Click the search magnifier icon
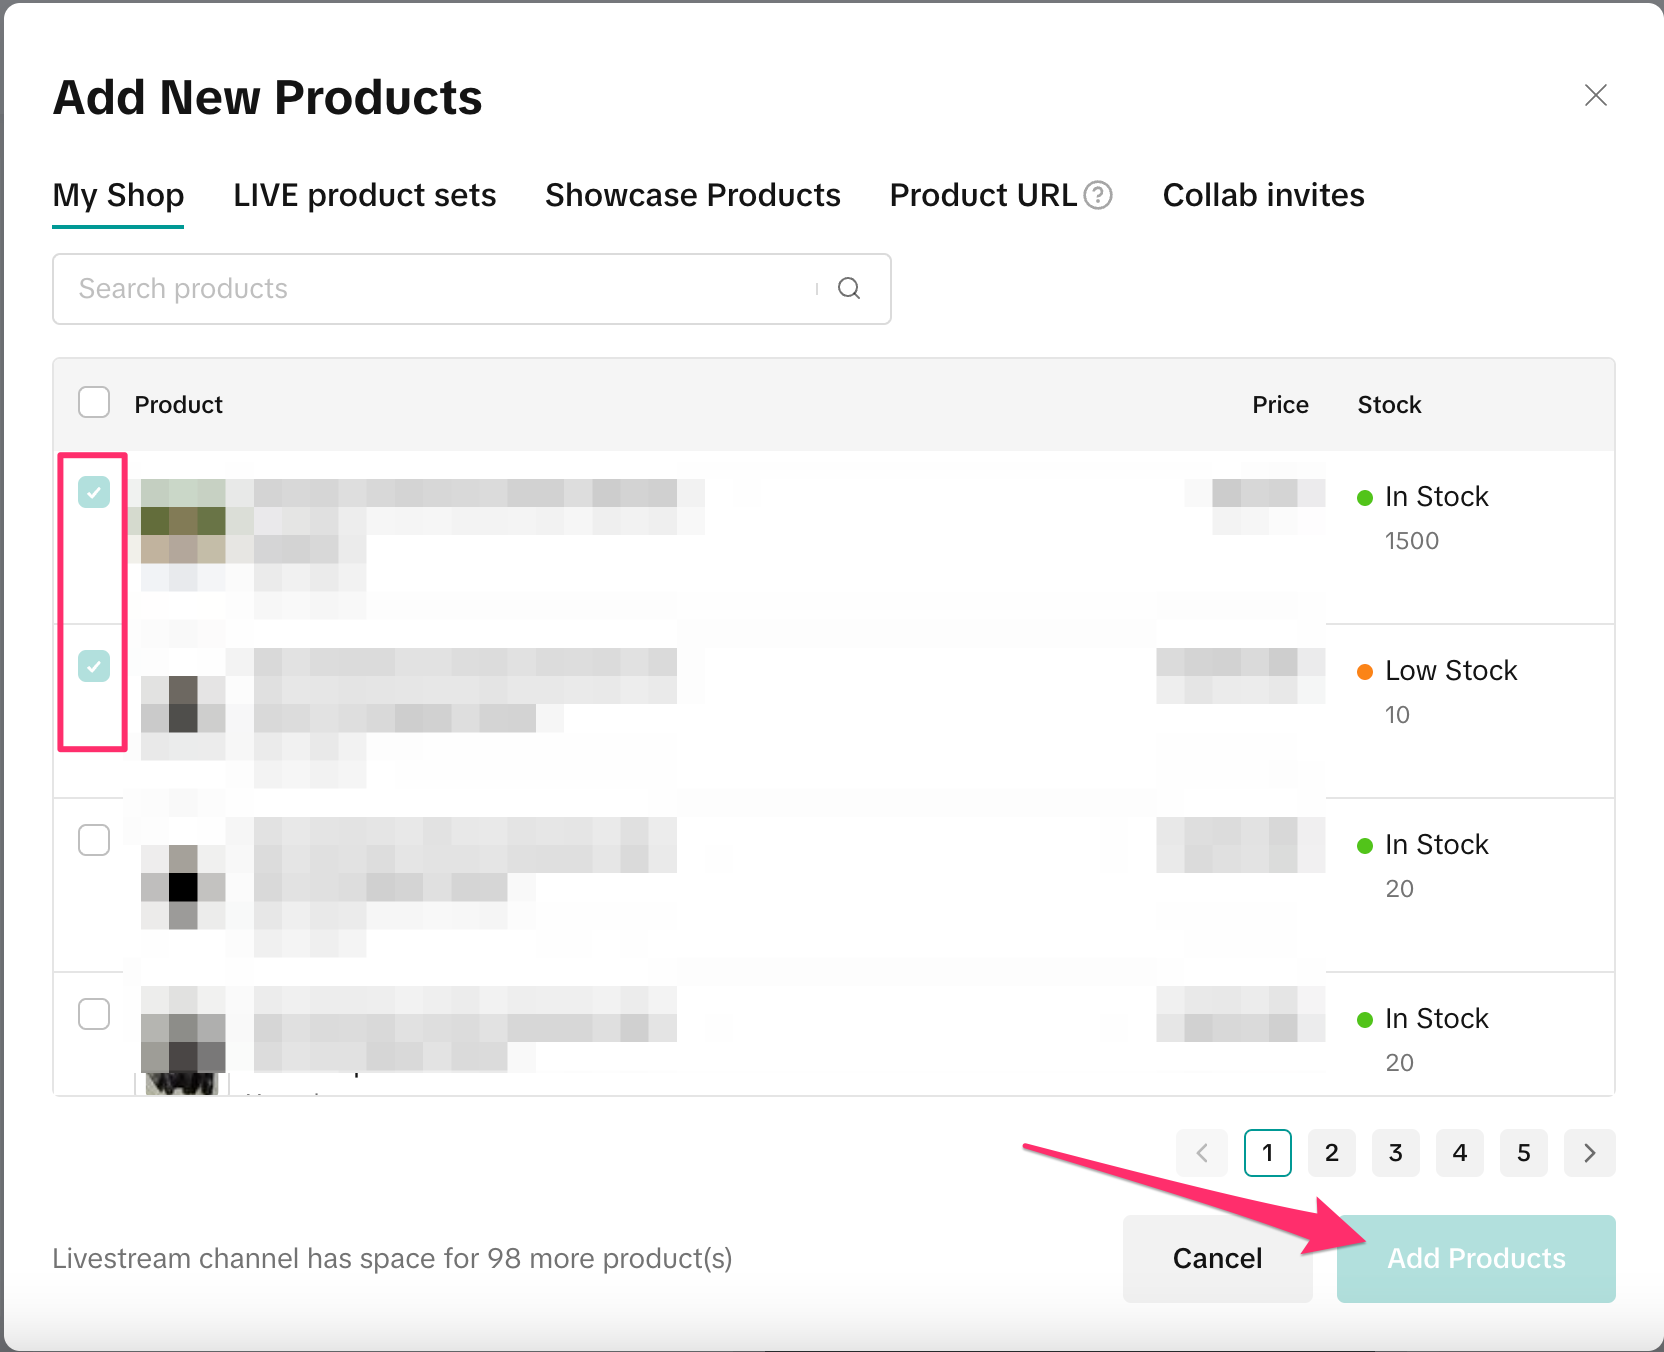The width and height of the screenshot is (1664, 1352). pyautogui.click(x=849, y=289)
